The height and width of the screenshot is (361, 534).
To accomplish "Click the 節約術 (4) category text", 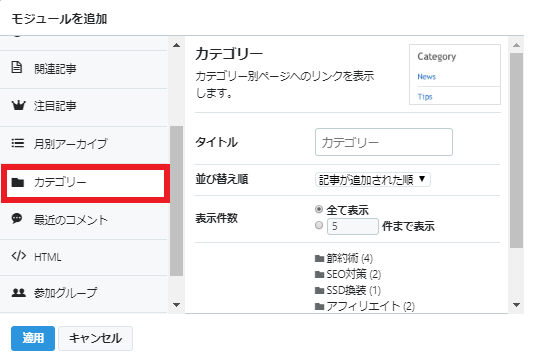I will (349, 258).
